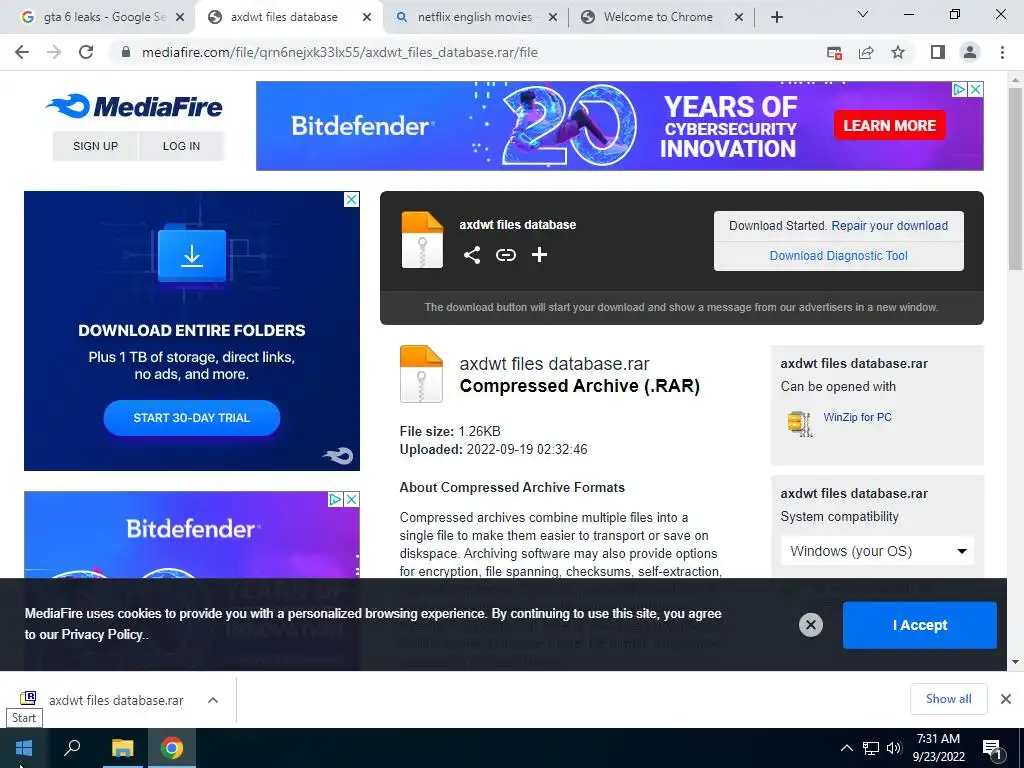Click the copy link icon
Image resolution: width=1024 pixels, height=768 pixels.
(505, 255)
